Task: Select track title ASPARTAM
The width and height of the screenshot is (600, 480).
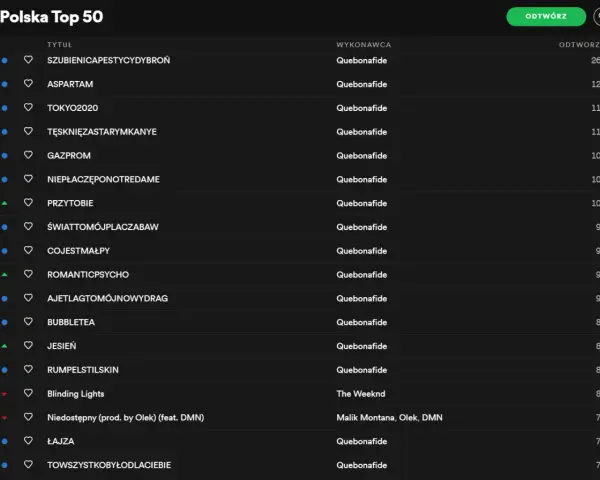Action: (x=70, y=84)
